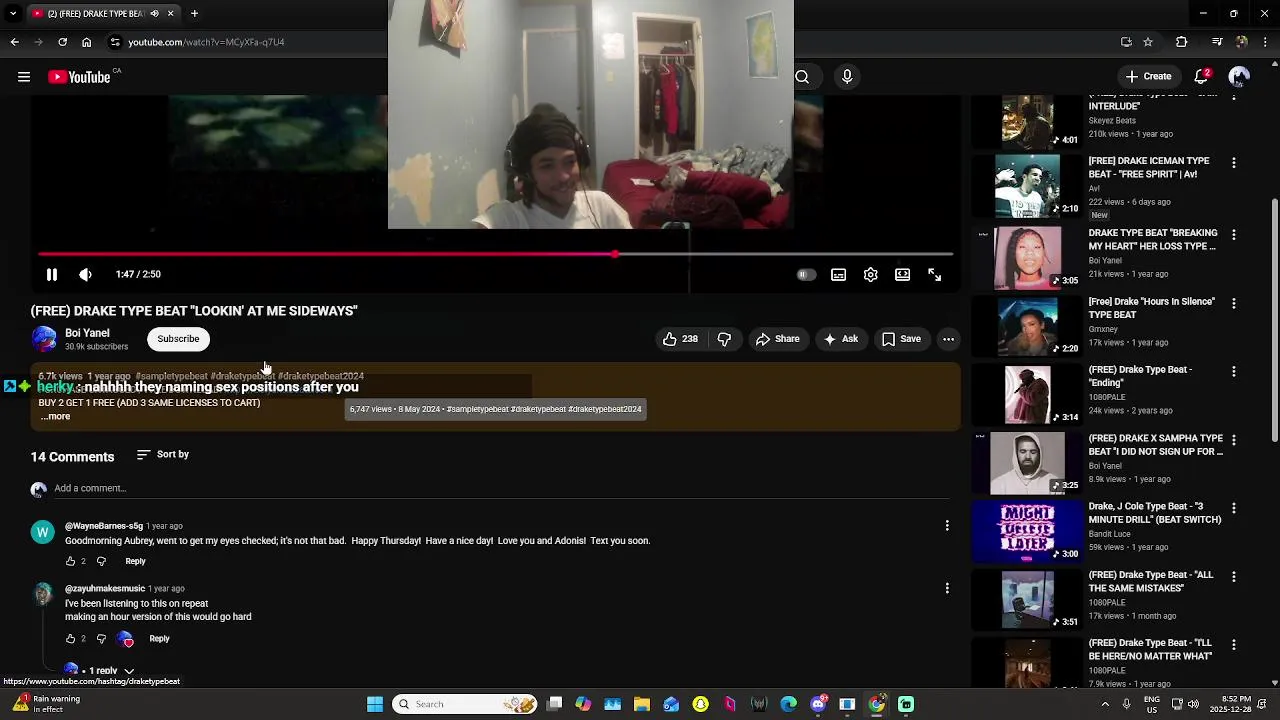Open YouTube account avatar menu
The width and height of the screenshot is (1280, 720).
point(1239,77)
